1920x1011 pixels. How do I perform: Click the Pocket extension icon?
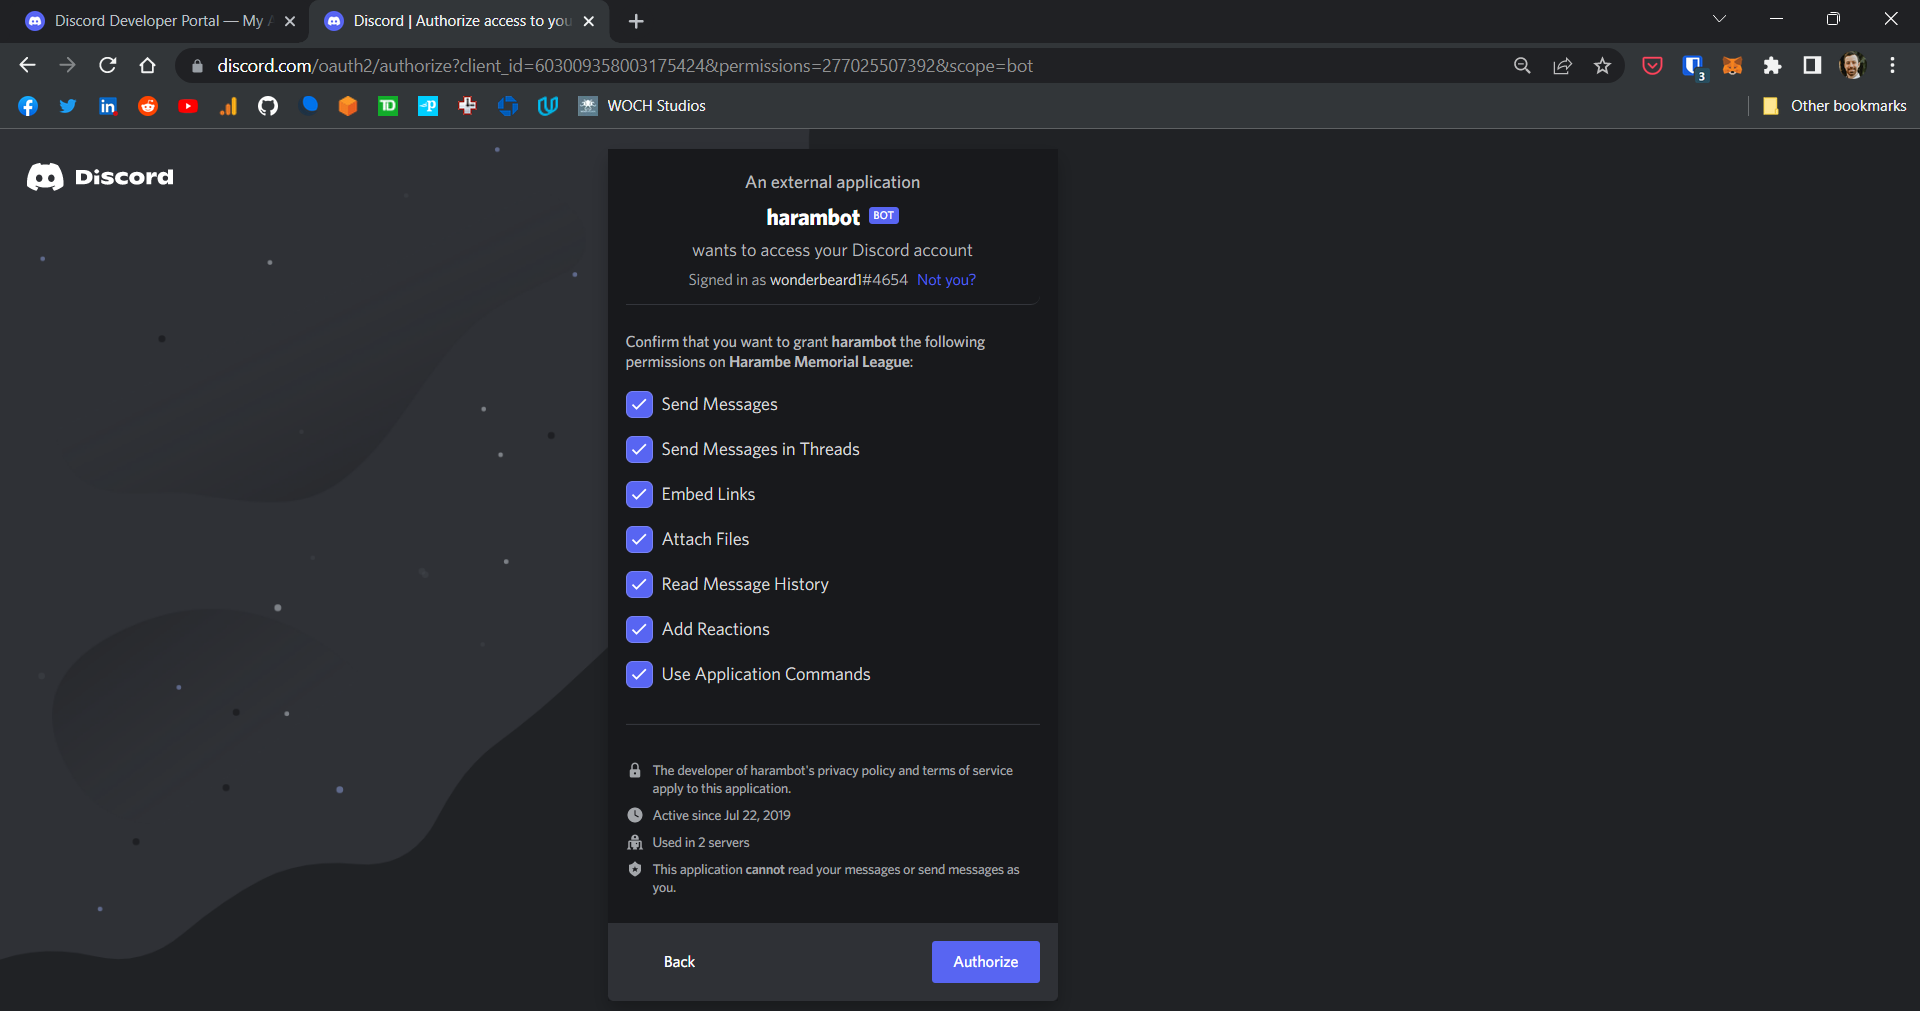pyautogui.click(x=1652, y=66)
